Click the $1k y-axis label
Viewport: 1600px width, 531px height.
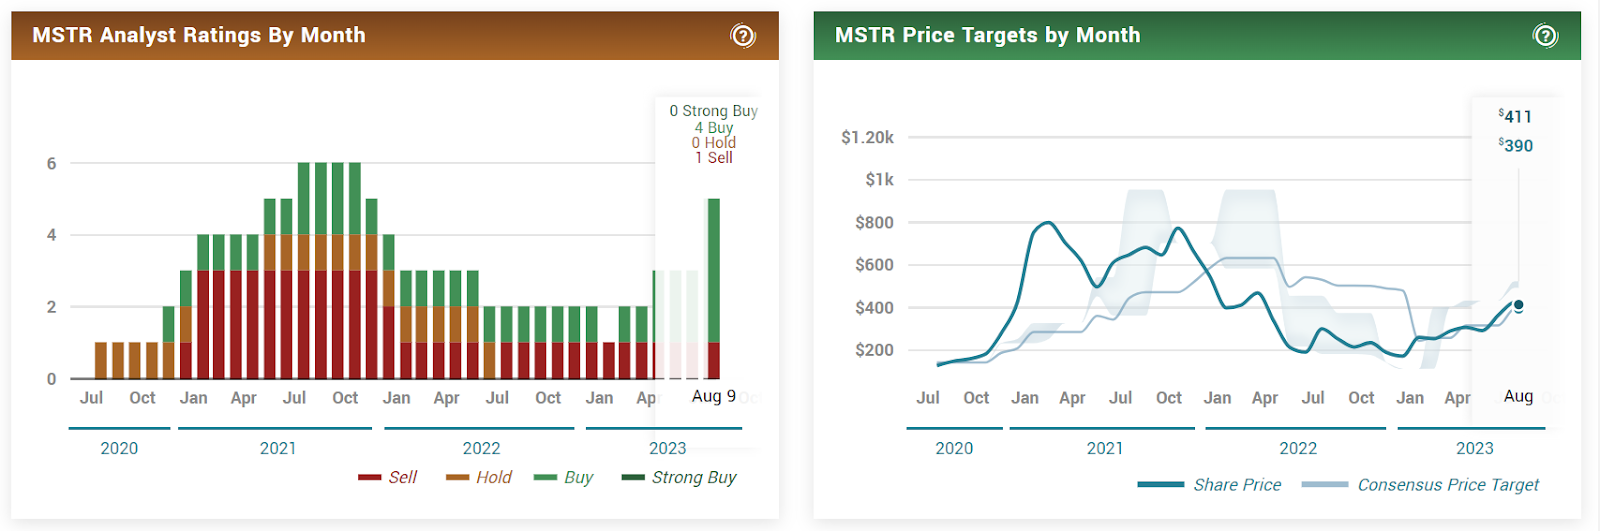[x=879, y=180]
